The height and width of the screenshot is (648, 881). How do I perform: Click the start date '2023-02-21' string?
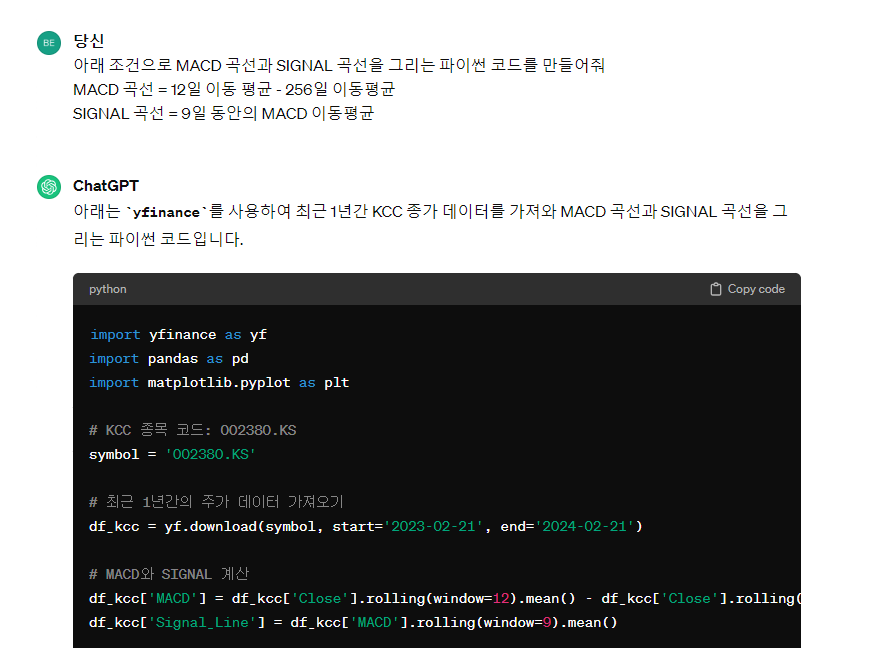click(433, 527)
